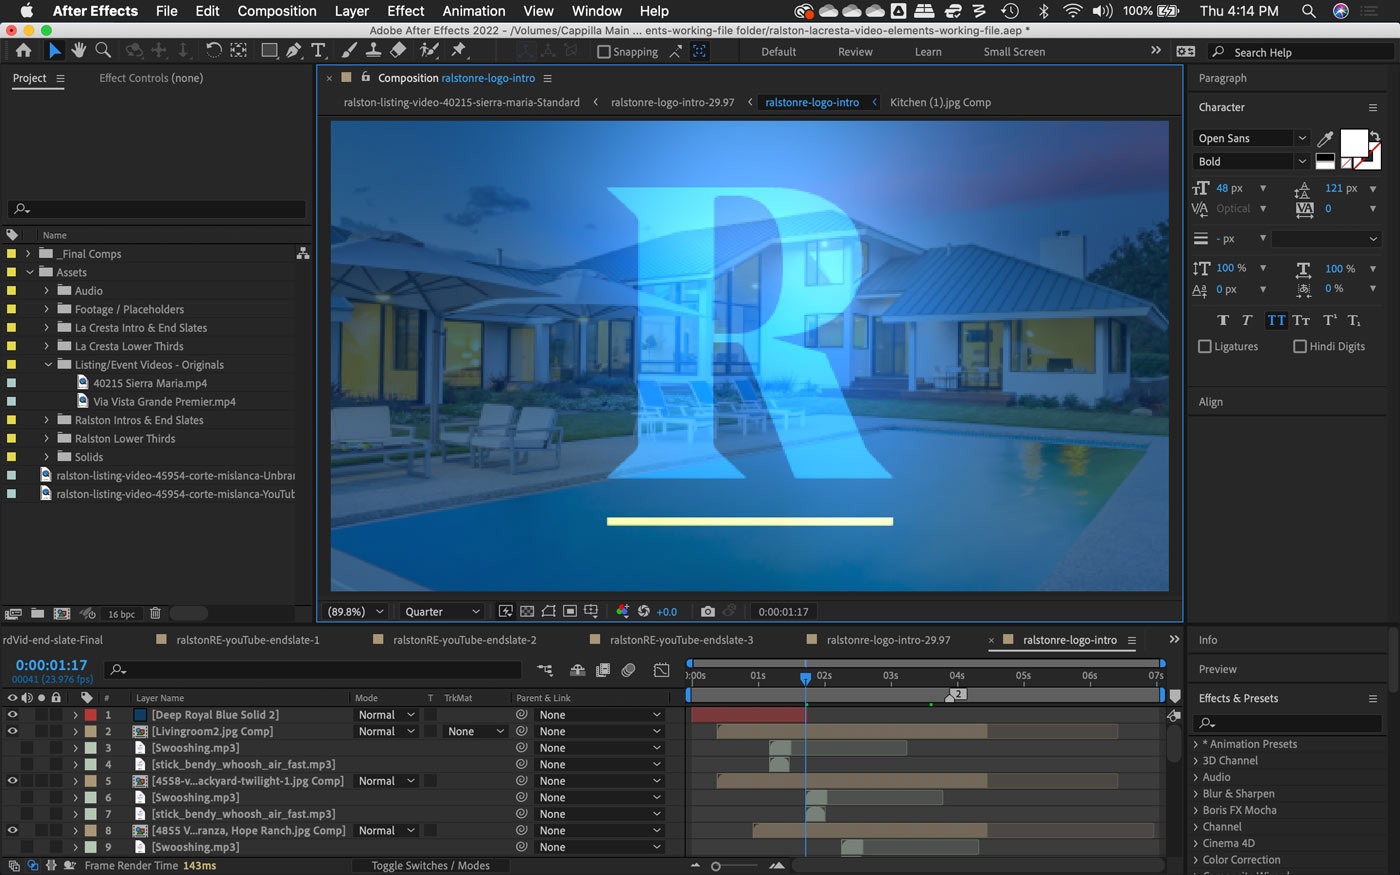The width and height of the screenshot is (1400, 875).
Task: Open the Animation menu
Action: pyautogui.click(x=474, y=11)
